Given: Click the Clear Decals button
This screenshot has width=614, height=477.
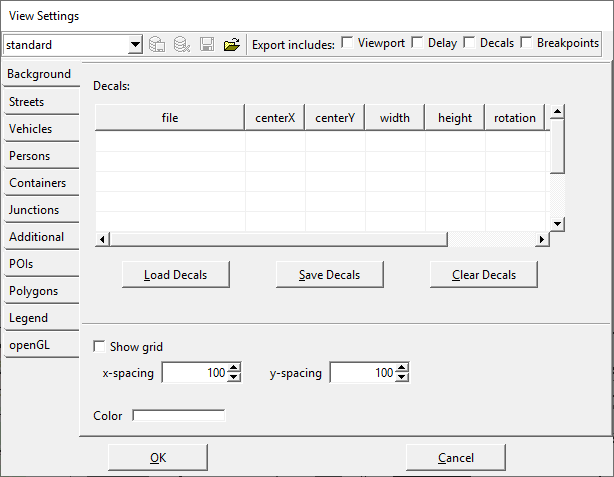Looking at the screenshot, I should pos(484,274).
